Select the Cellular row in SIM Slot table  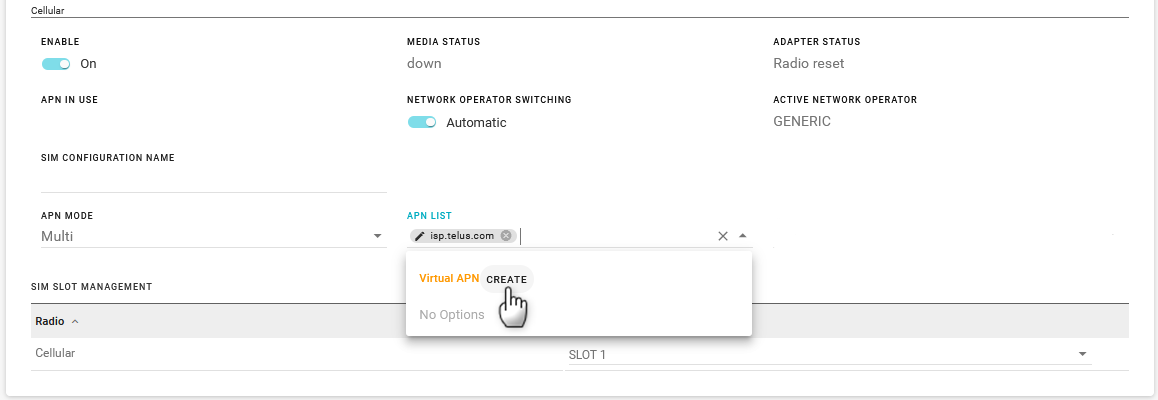580,354
